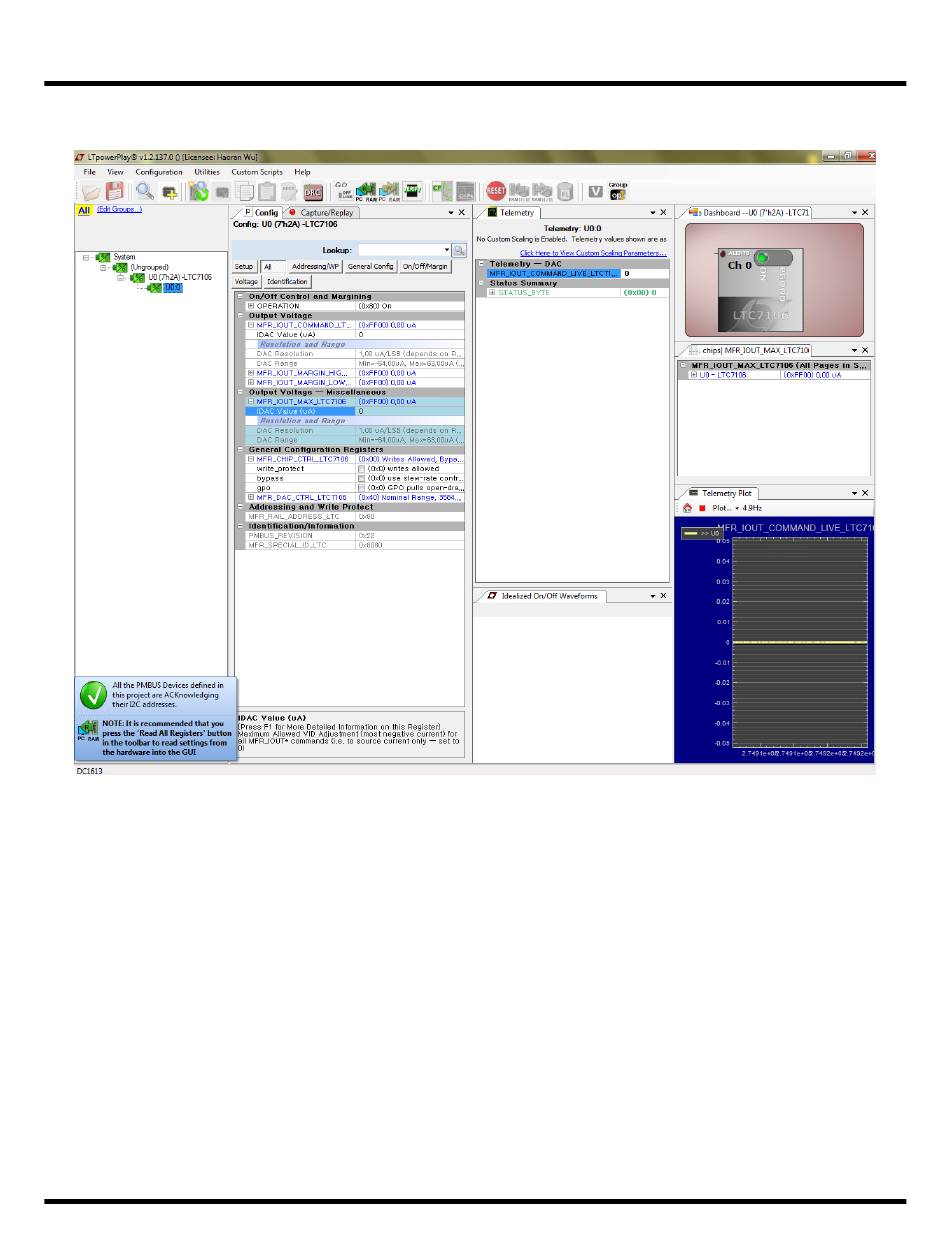Viewport: 950px width, 1248px height.
Task: Click the General Config filter button
Action: click(x=371, y=267)
